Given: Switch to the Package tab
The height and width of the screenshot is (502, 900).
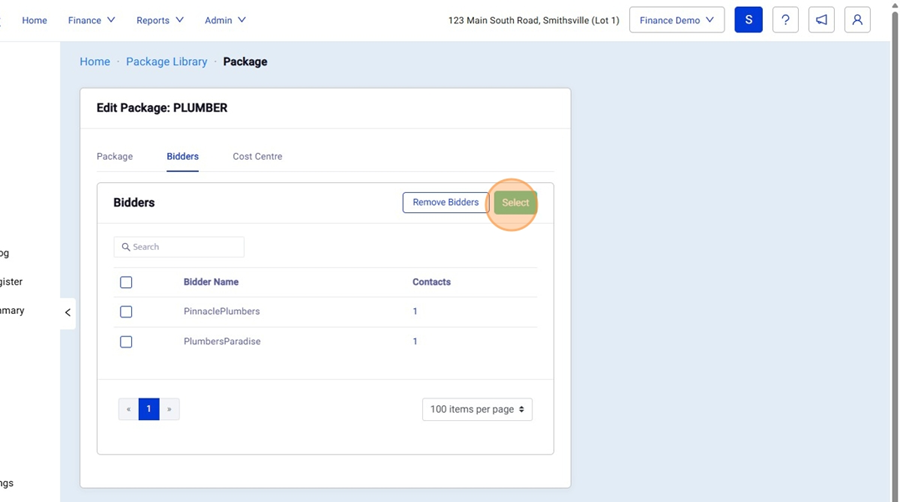Looking at the screenshot, I should point(115,157).
